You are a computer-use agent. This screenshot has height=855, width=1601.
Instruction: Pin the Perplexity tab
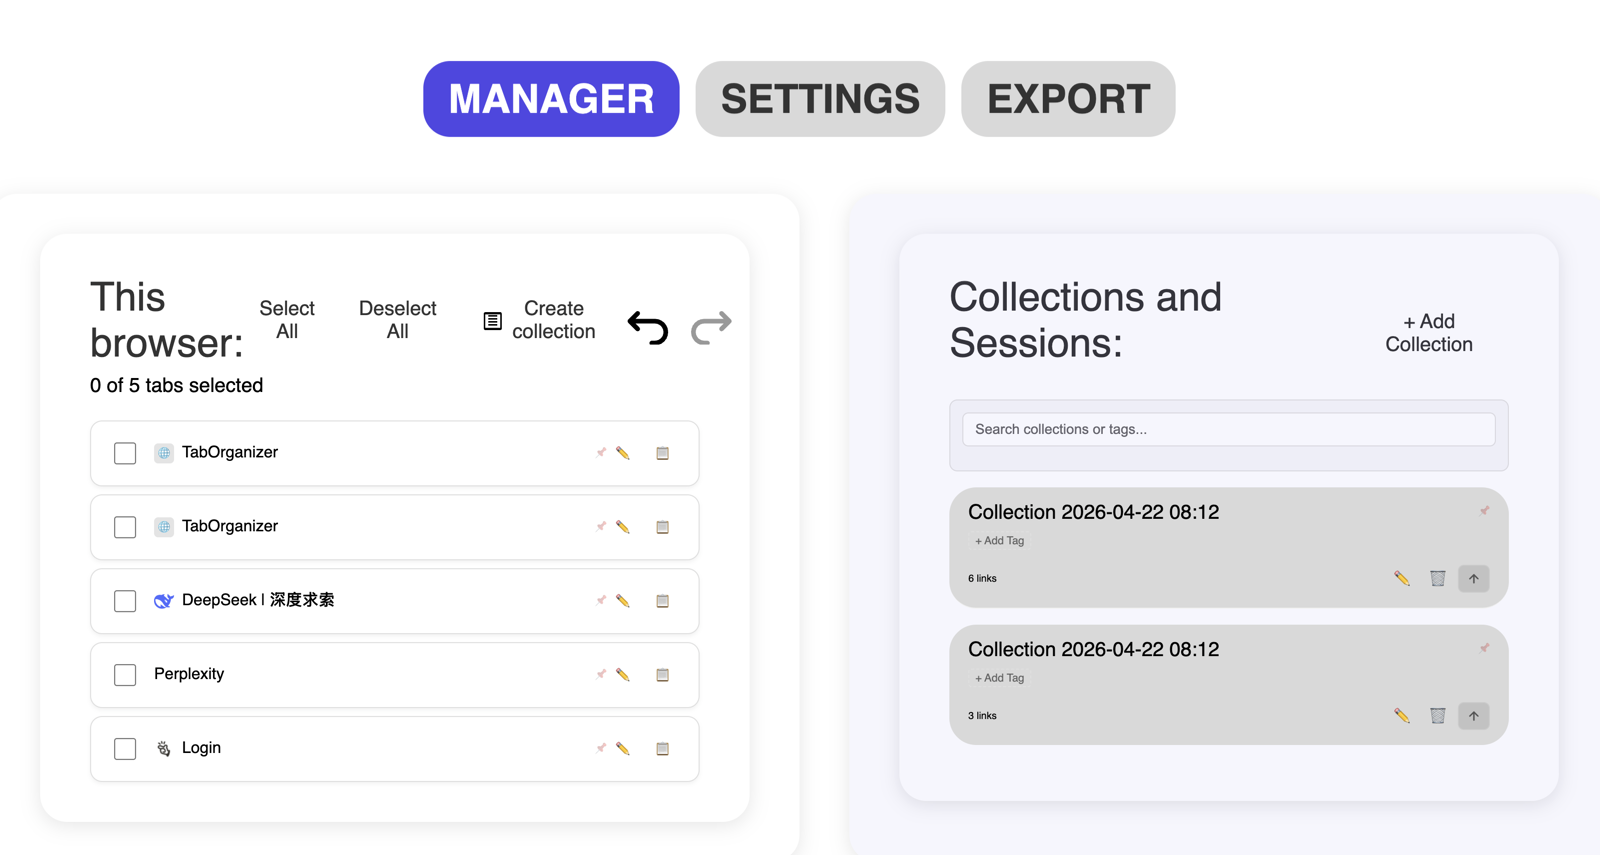pyautogui.click(x=601, y=674)
